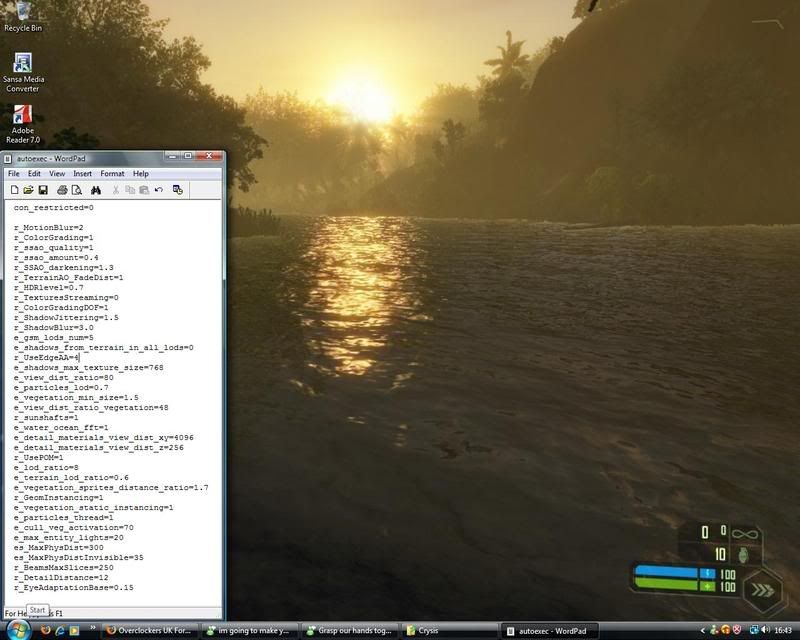This screenshot has width=800, height=640.
Task: Click the volume speaker tray icon
Action: click(765, 630)
